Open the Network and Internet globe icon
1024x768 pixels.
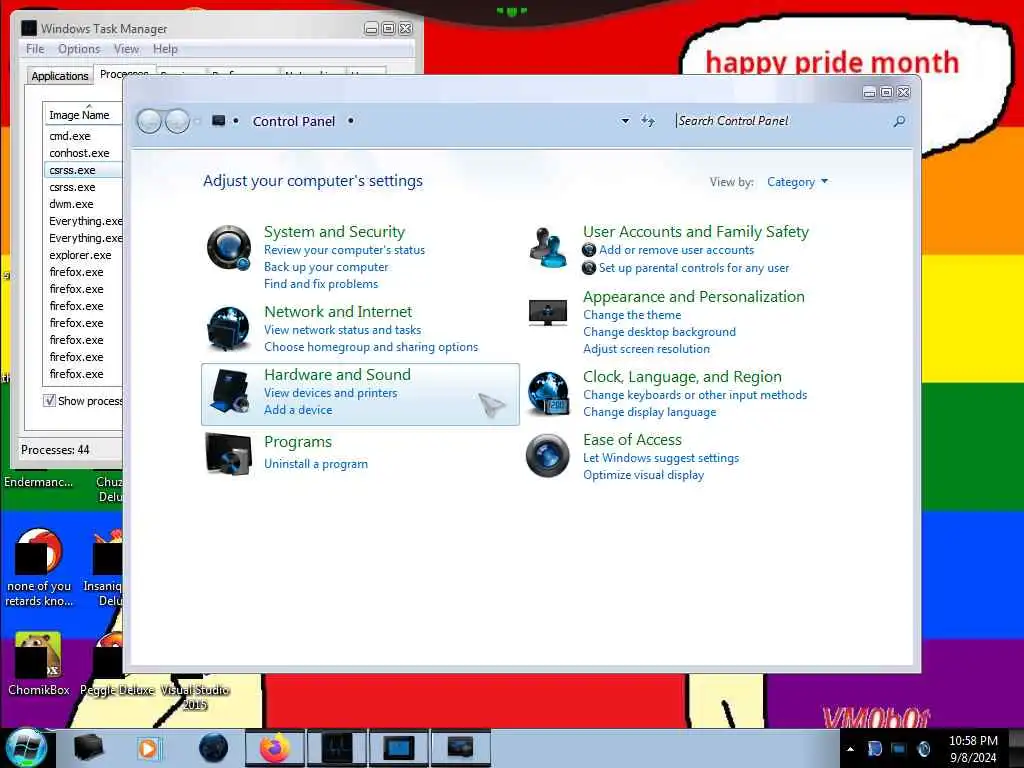(229, 328)
